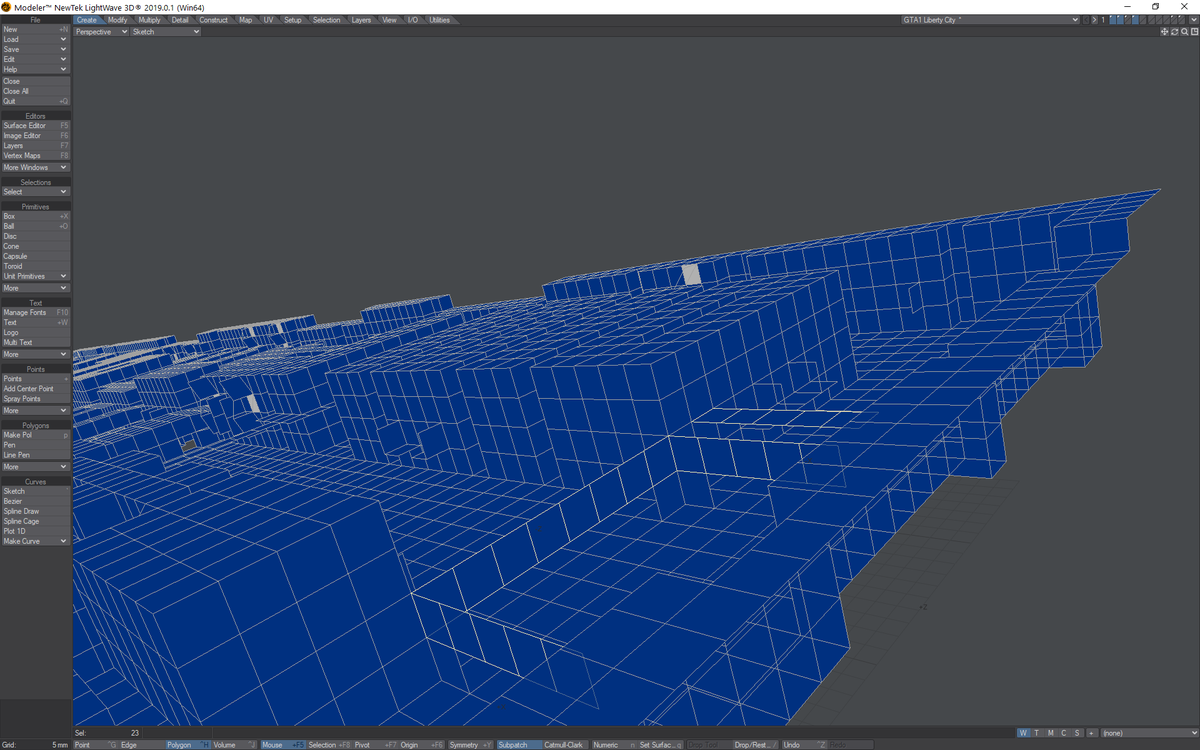This screenshot has height=750, width=1200.
Task: Open the (none) vertex map dropdown
Action: (1149, 733)
